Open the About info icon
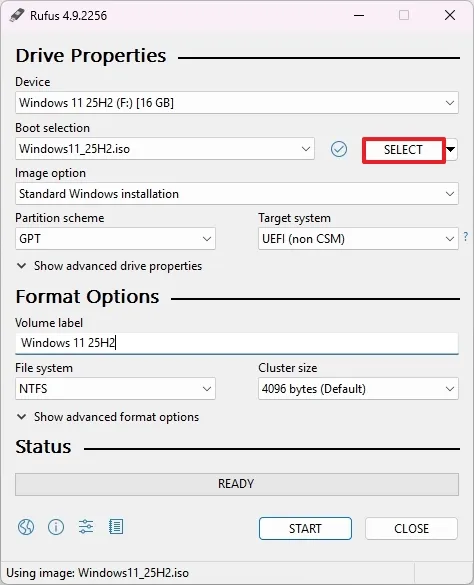The width and height of the screenshot is (474, 585). click(56, 527)
